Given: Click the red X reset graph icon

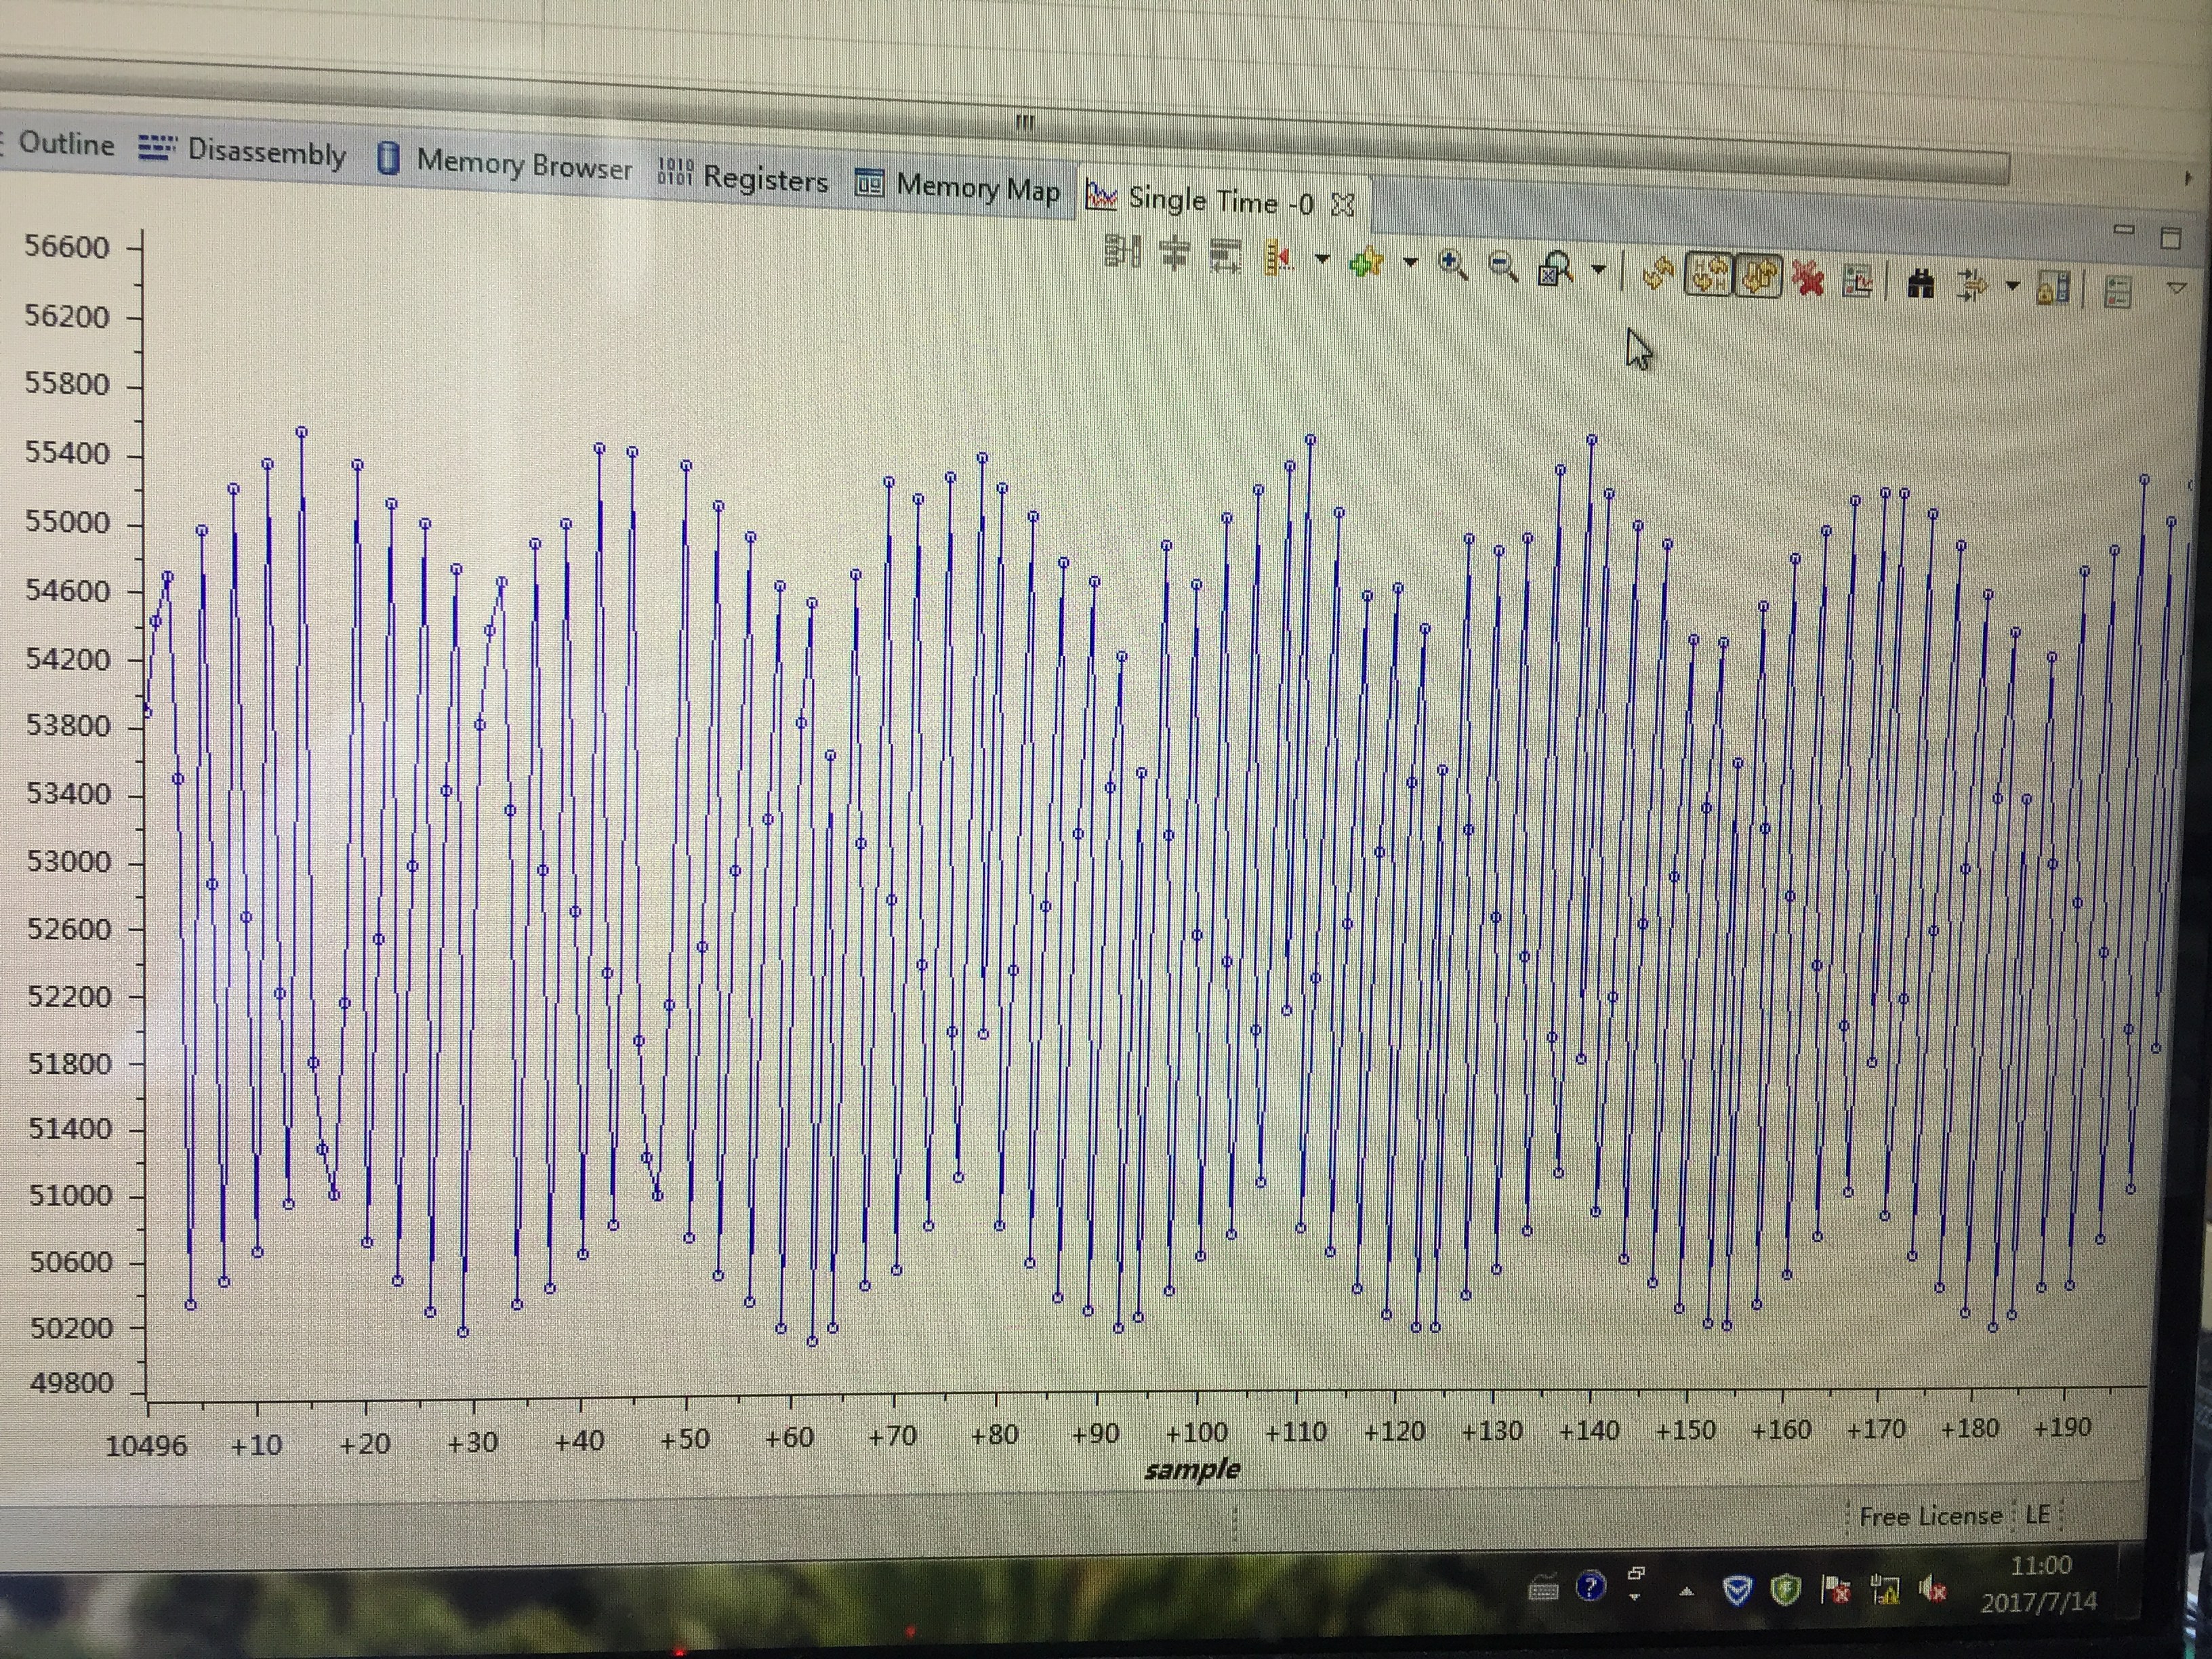Looking at the screenshot, I should [1808, 279].
